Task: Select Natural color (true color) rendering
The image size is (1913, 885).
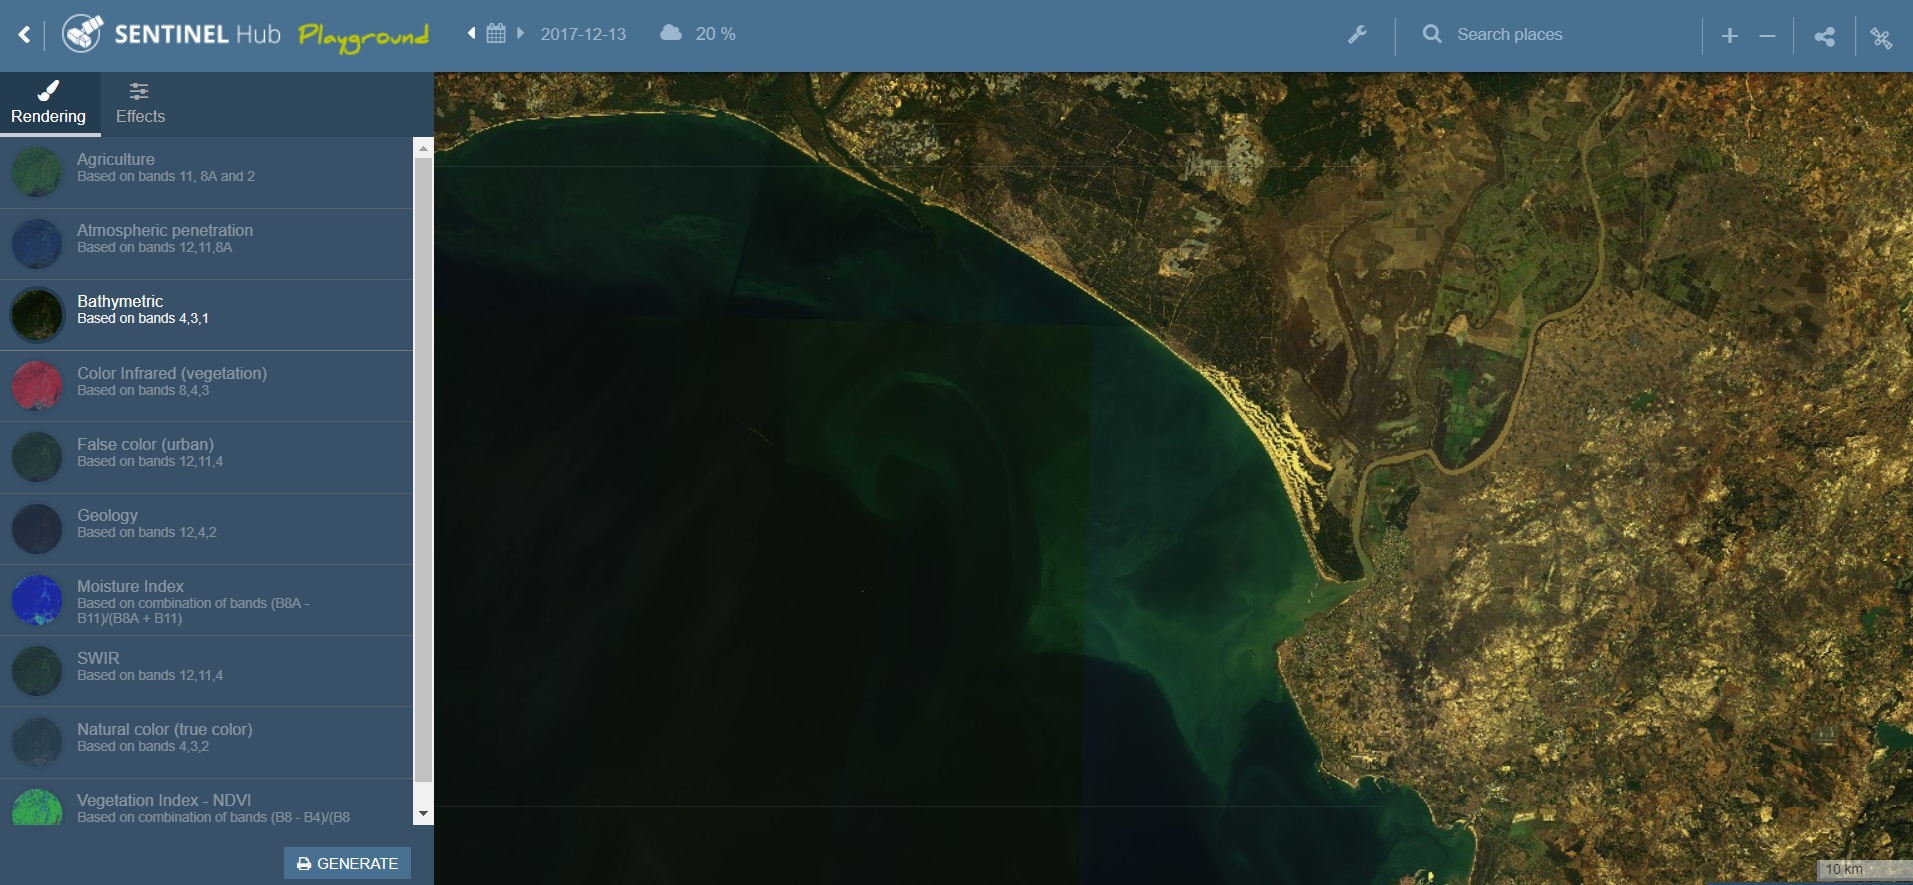Action: [206, 742]
